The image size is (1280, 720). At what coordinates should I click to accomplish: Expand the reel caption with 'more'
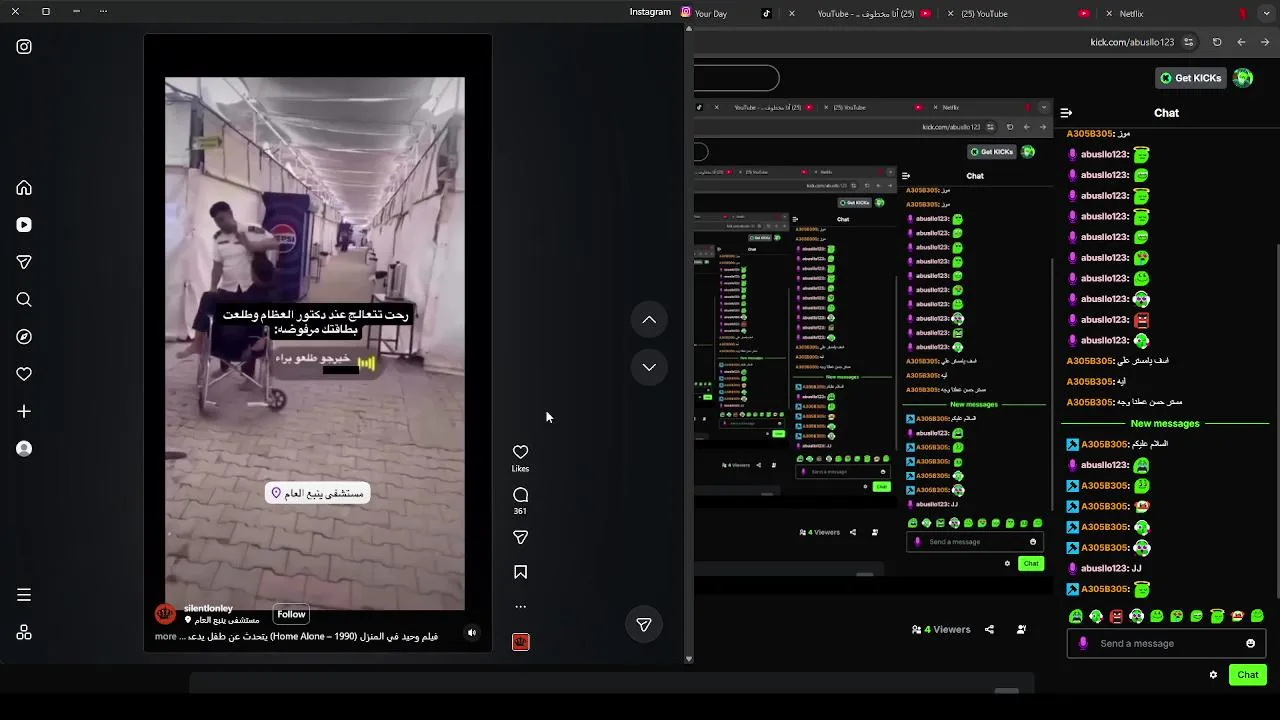pyautogui.click(x=166, y=636)
